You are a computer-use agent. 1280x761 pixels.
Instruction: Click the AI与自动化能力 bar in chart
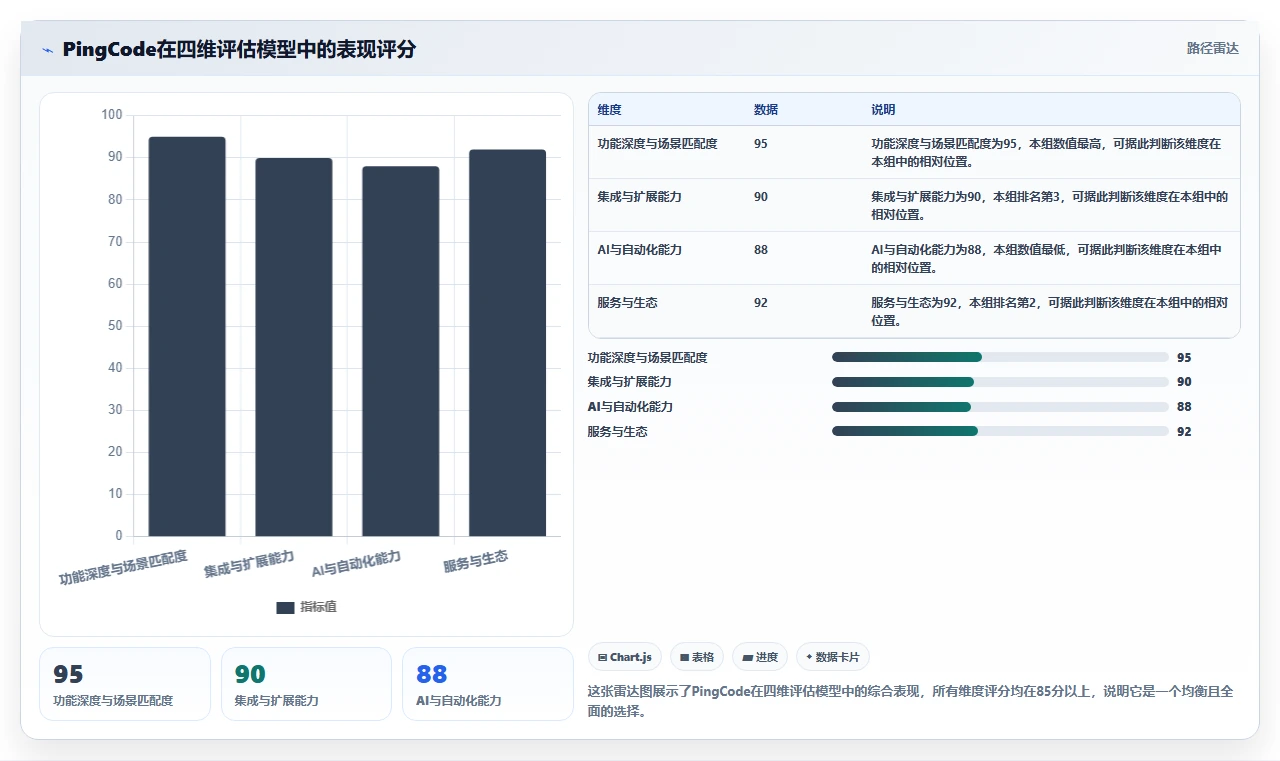pyautogui.click(x=400, y=351)
